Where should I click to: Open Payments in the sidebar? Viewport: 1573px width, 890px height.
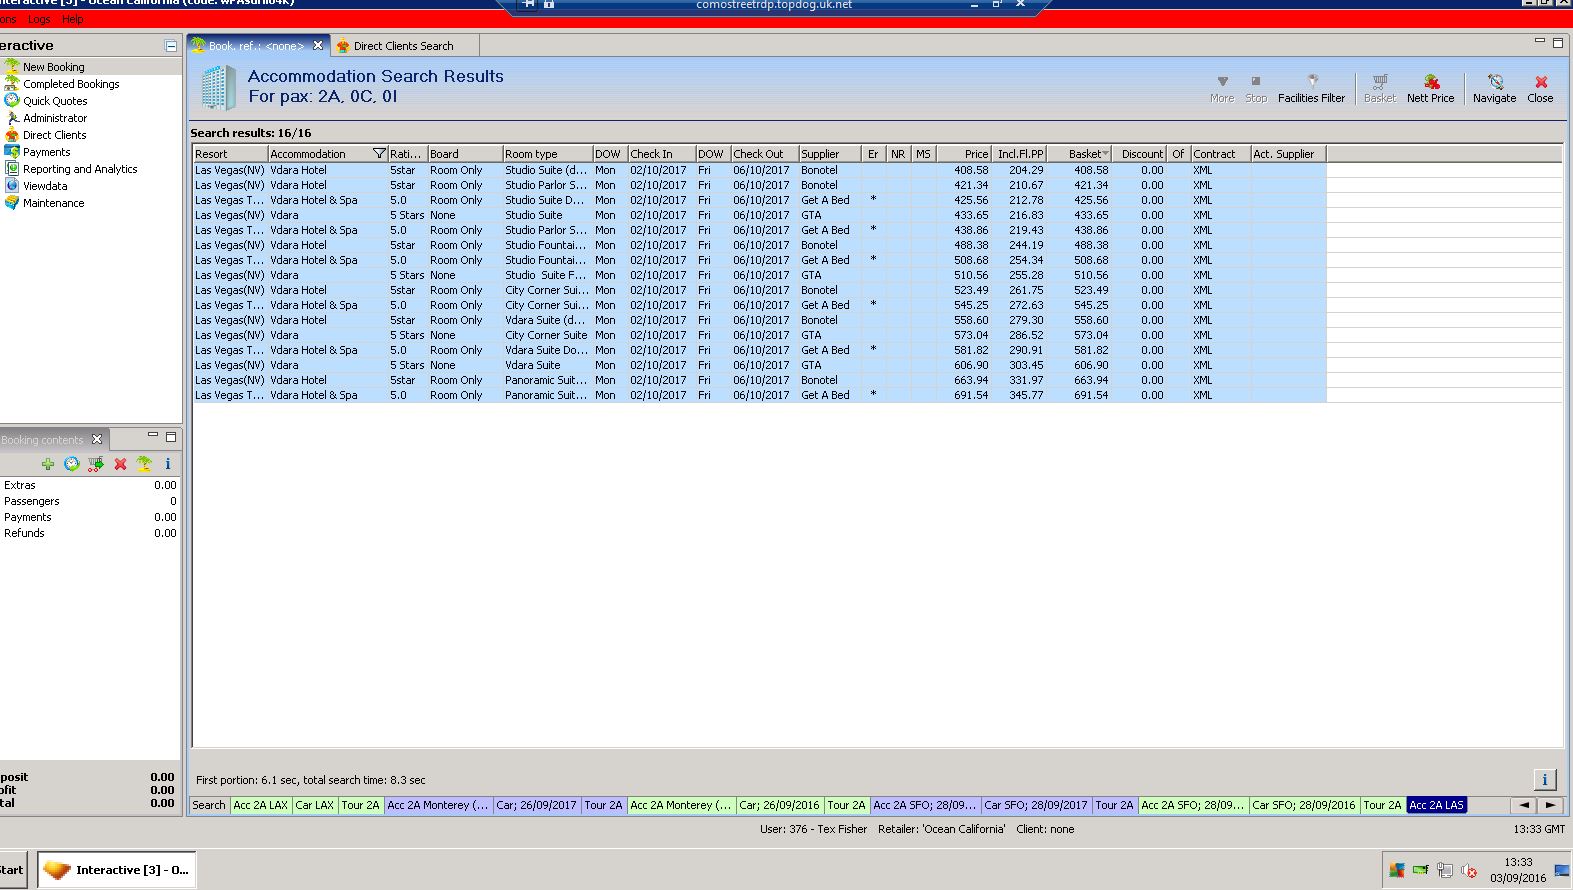[x=46, y=152]
